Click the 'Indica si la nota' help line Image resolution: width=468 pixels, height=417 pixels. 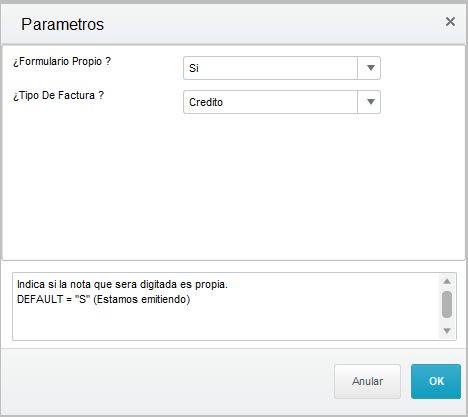[x=122, y=284]
